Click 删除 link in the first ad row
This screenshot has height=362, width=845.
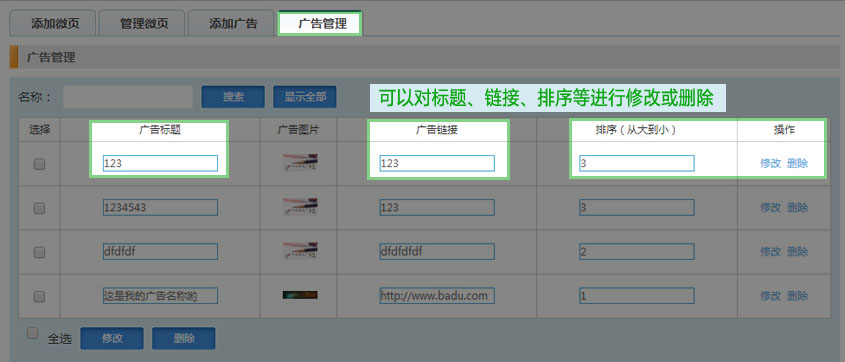tap(798, 164)
